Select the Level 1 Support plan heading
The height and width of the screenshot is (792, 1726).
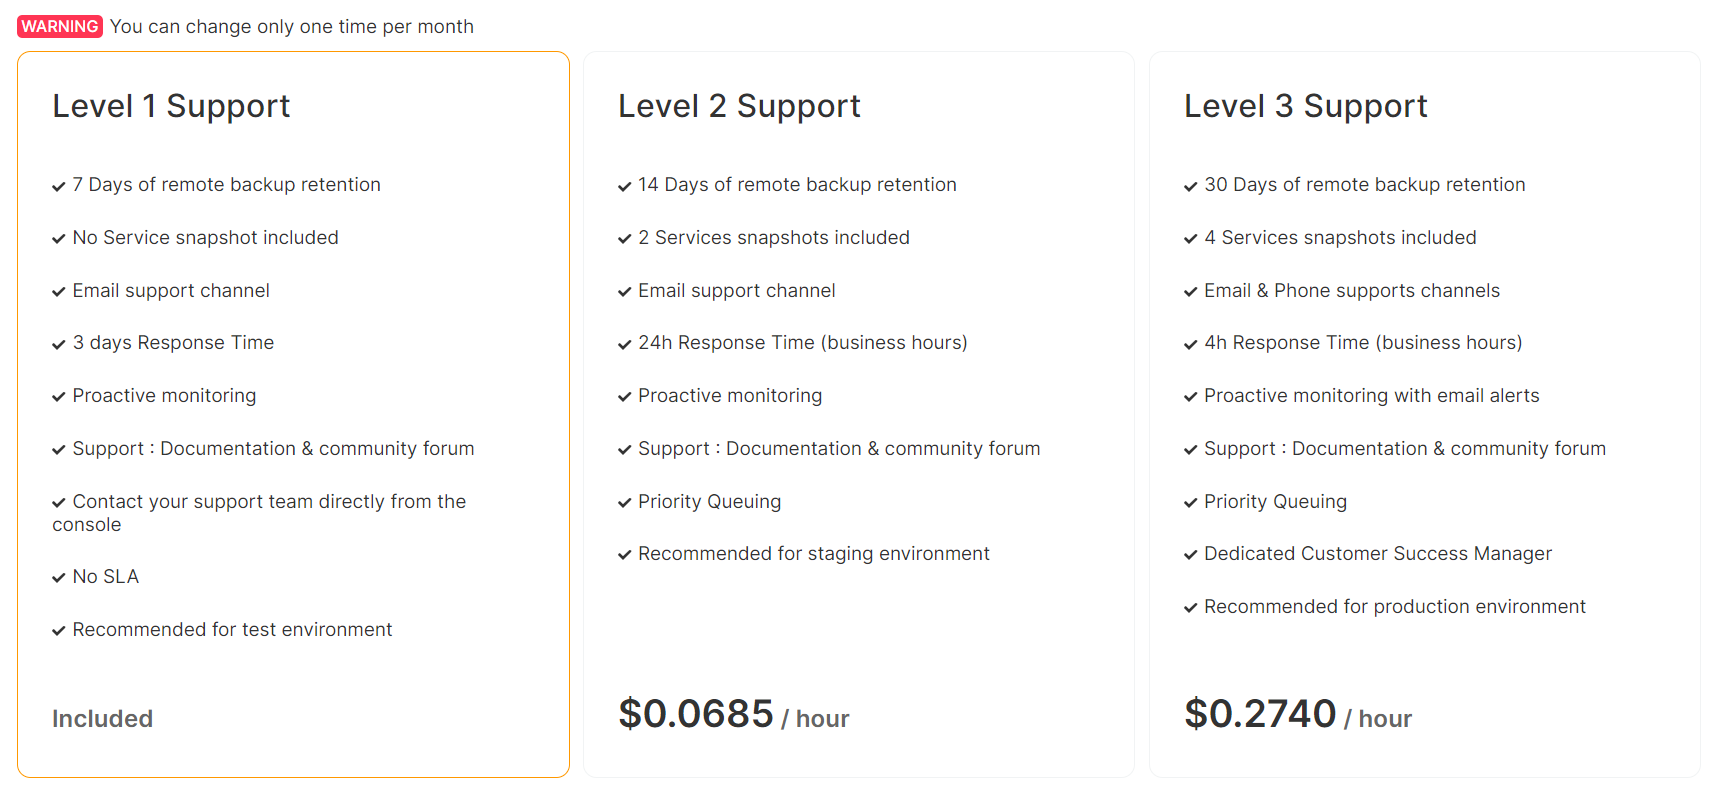tap(171, 106)
